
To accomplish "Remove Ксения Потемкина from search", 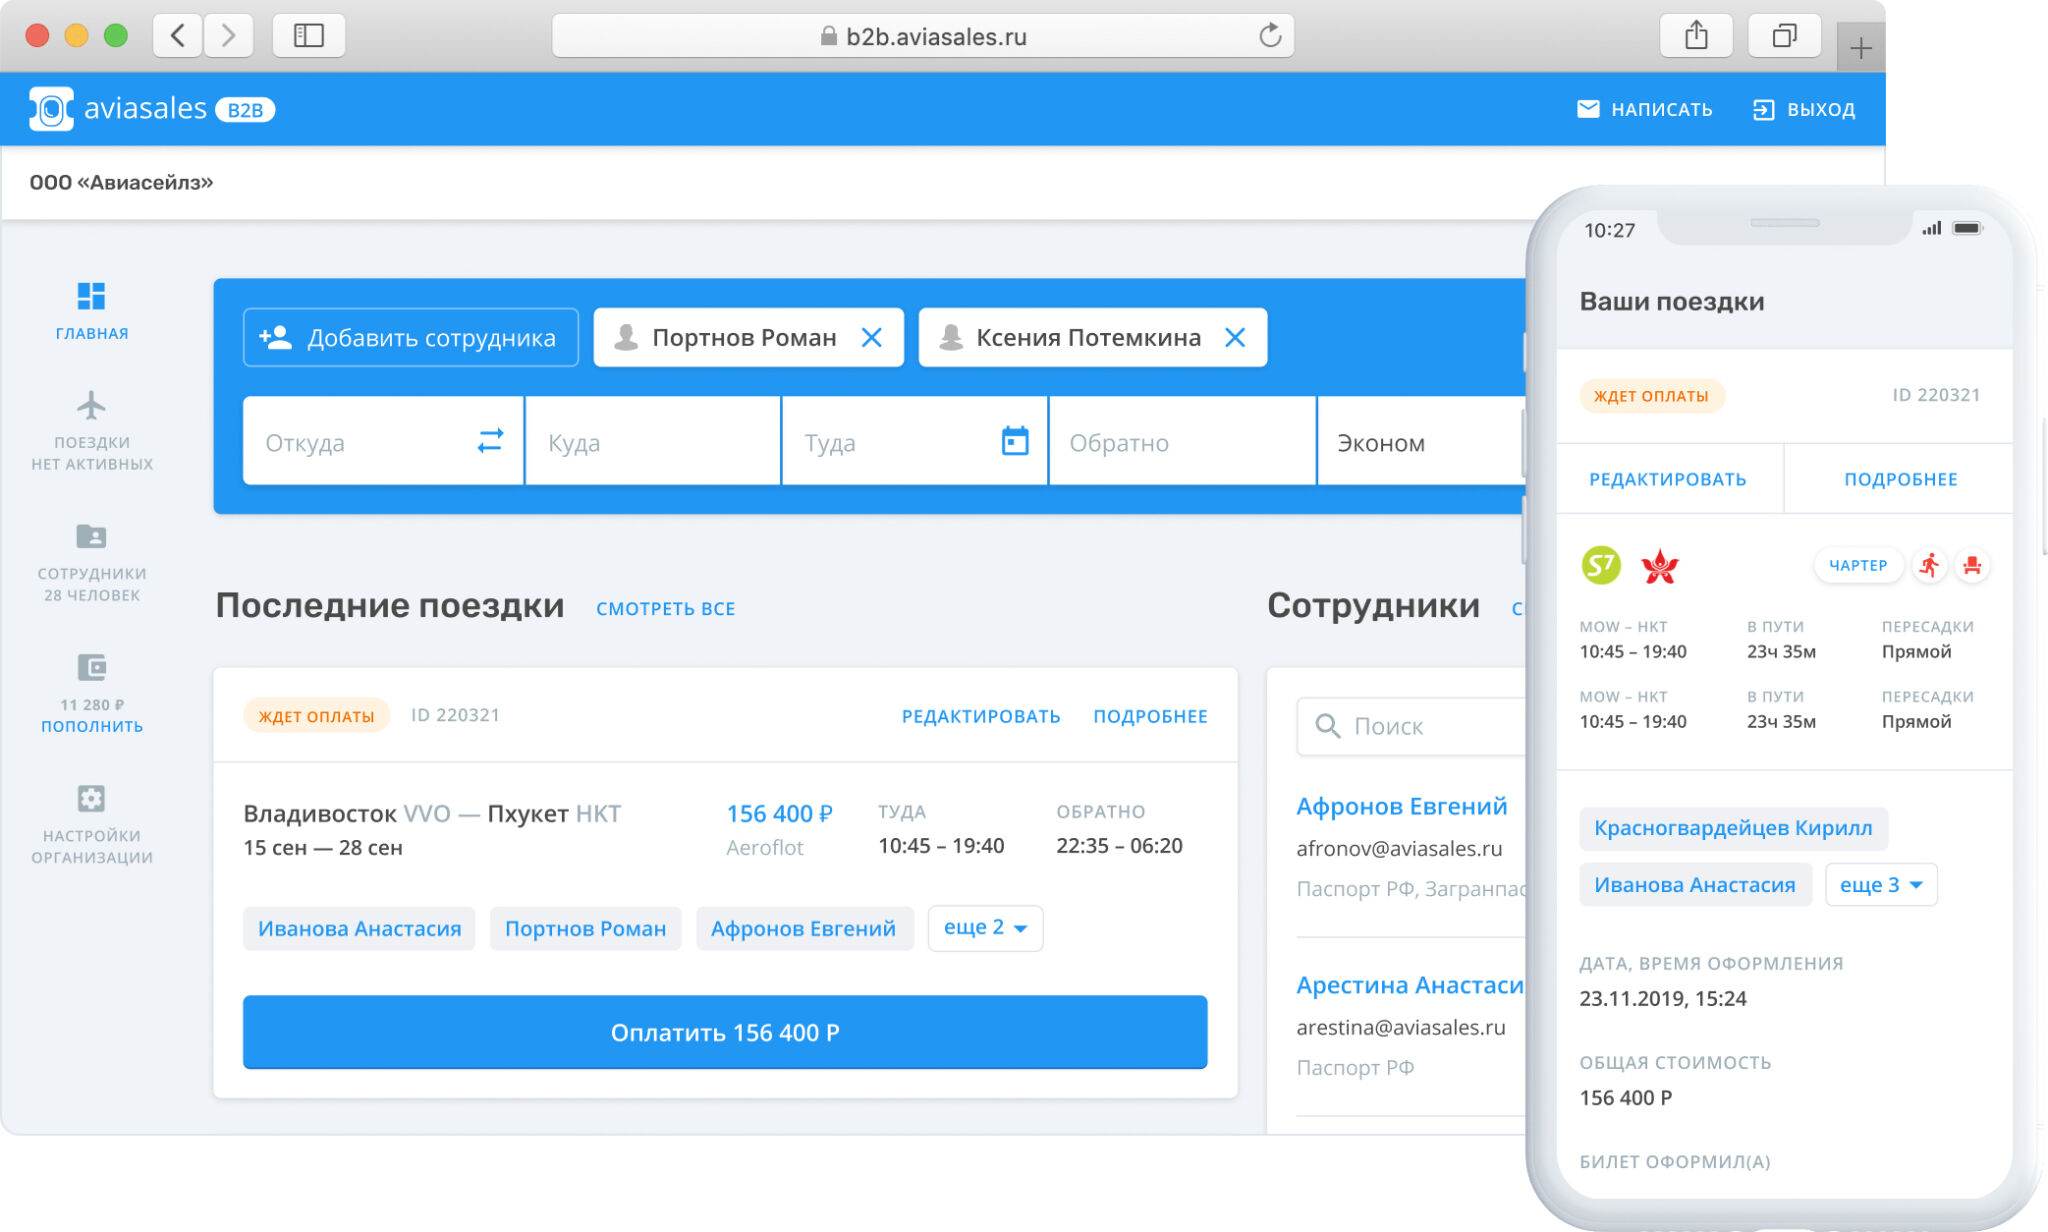I will (1235, 338).
